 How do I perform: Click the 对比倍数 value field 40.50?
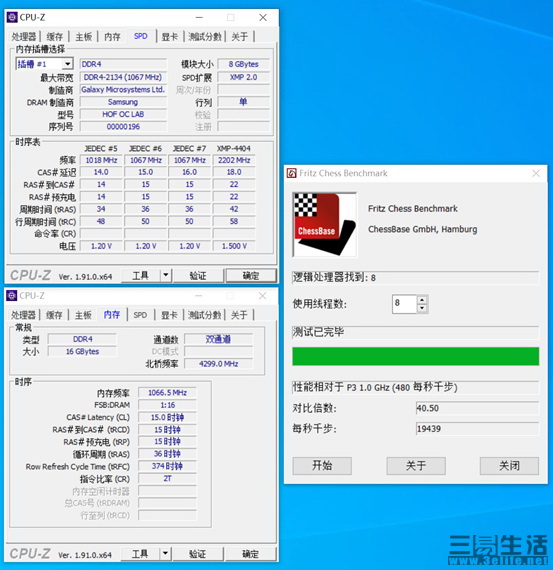(477, 408)
